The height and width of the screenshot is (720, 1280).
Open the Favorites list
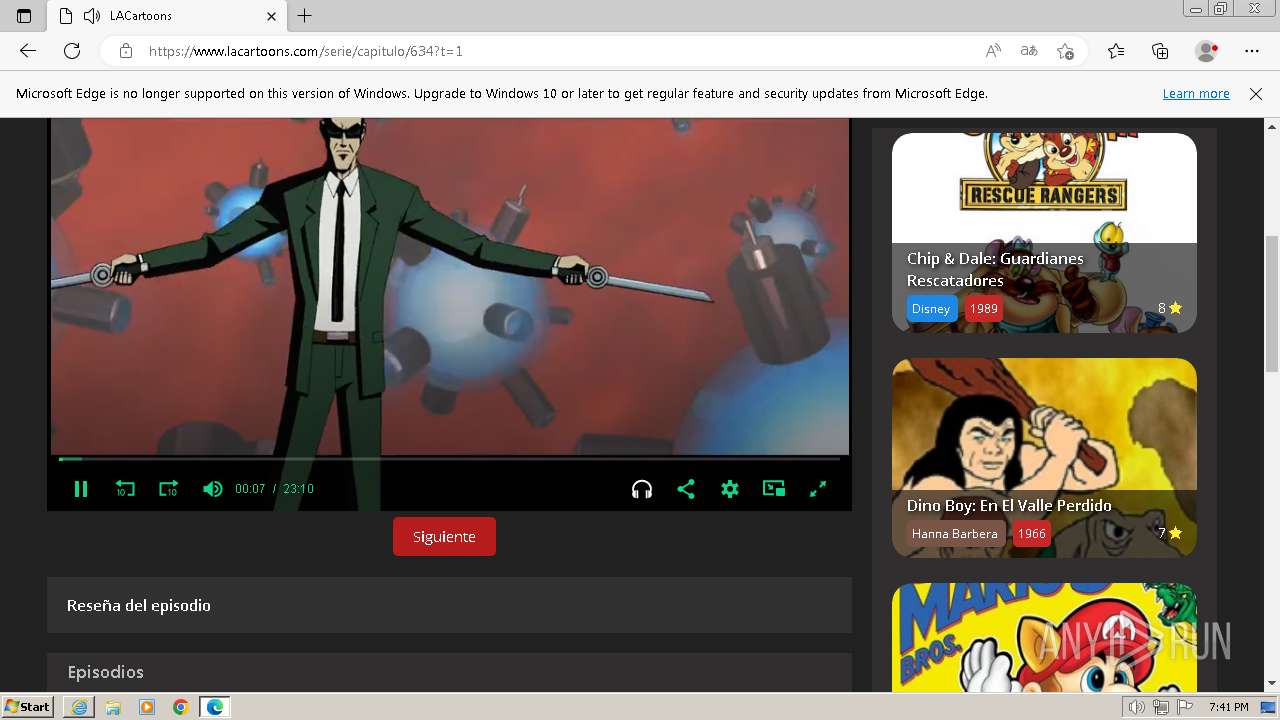tap(1116, 51)
